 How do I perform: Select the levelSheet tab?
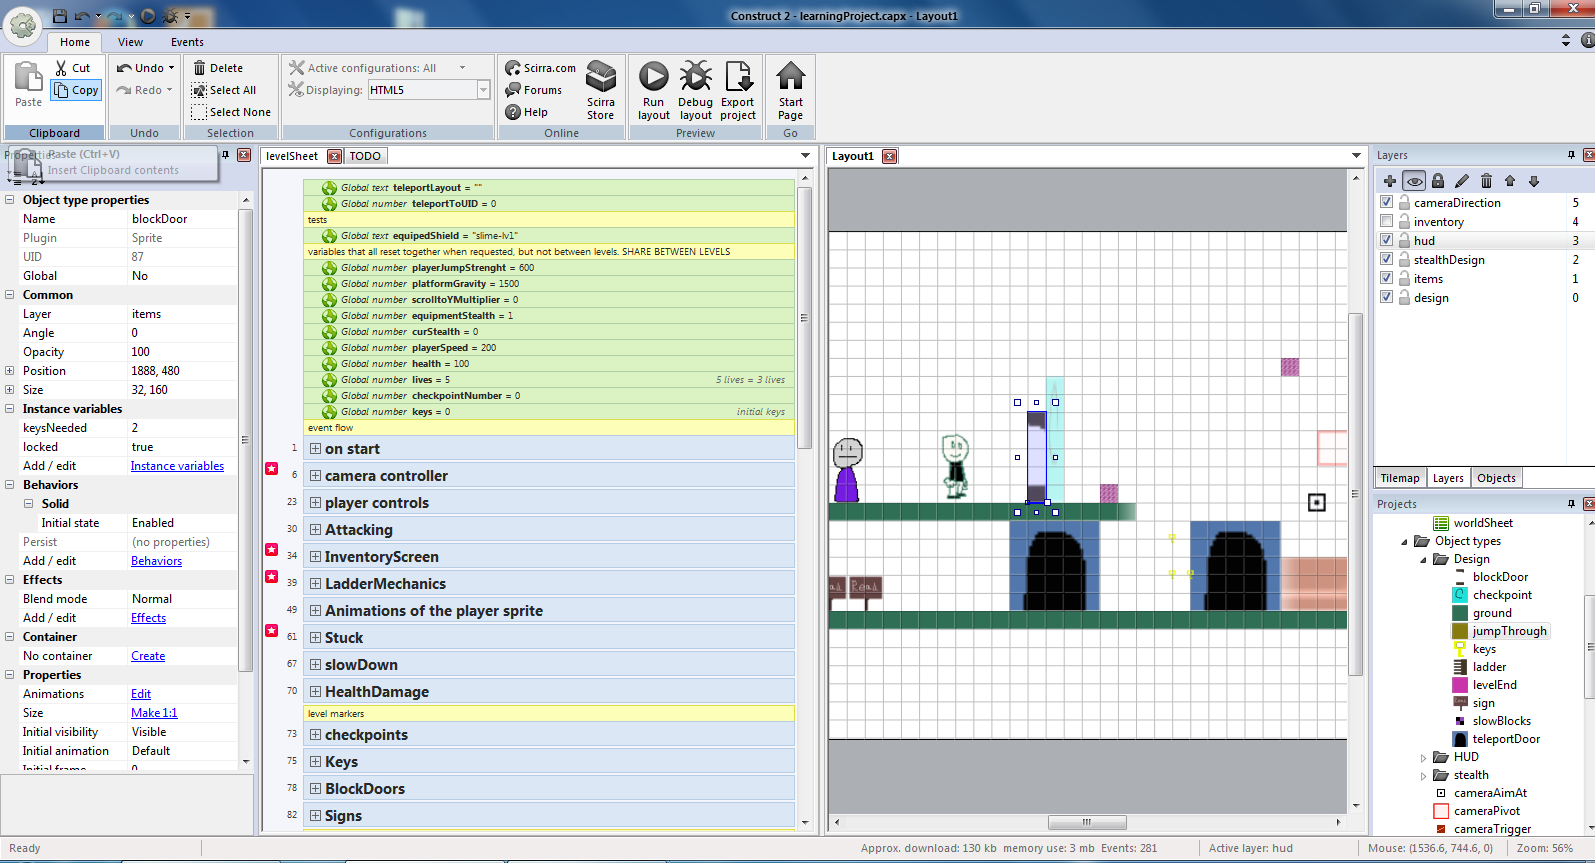click(x=292, y=156)
